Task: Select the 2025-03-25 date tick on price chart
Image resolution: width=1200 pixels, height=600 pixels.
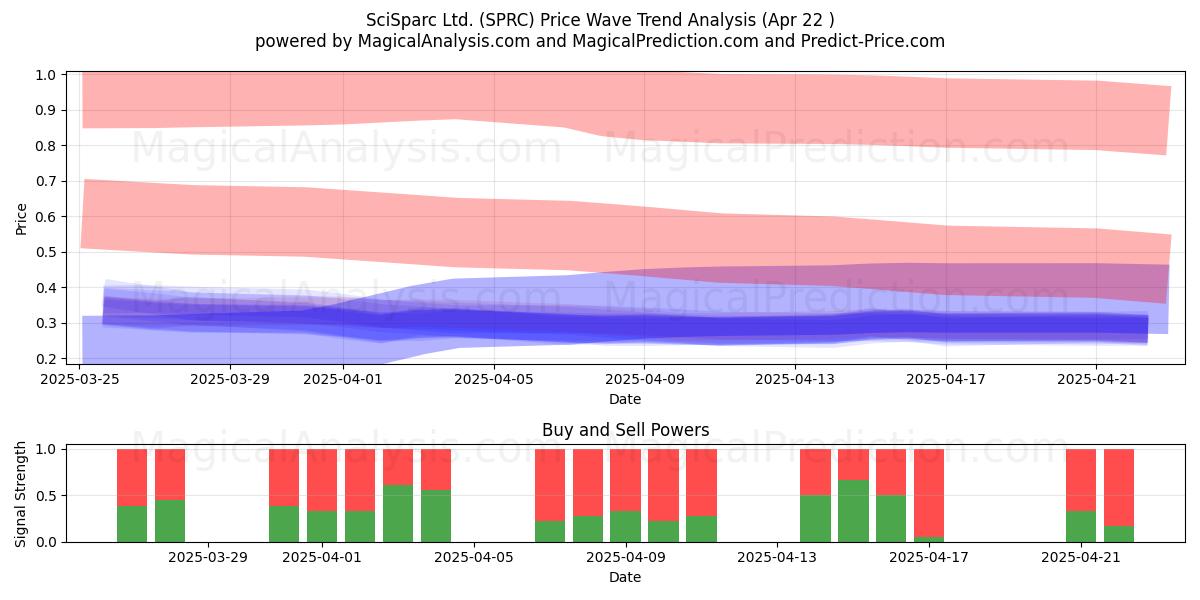Action: click(x=80, y=379)
